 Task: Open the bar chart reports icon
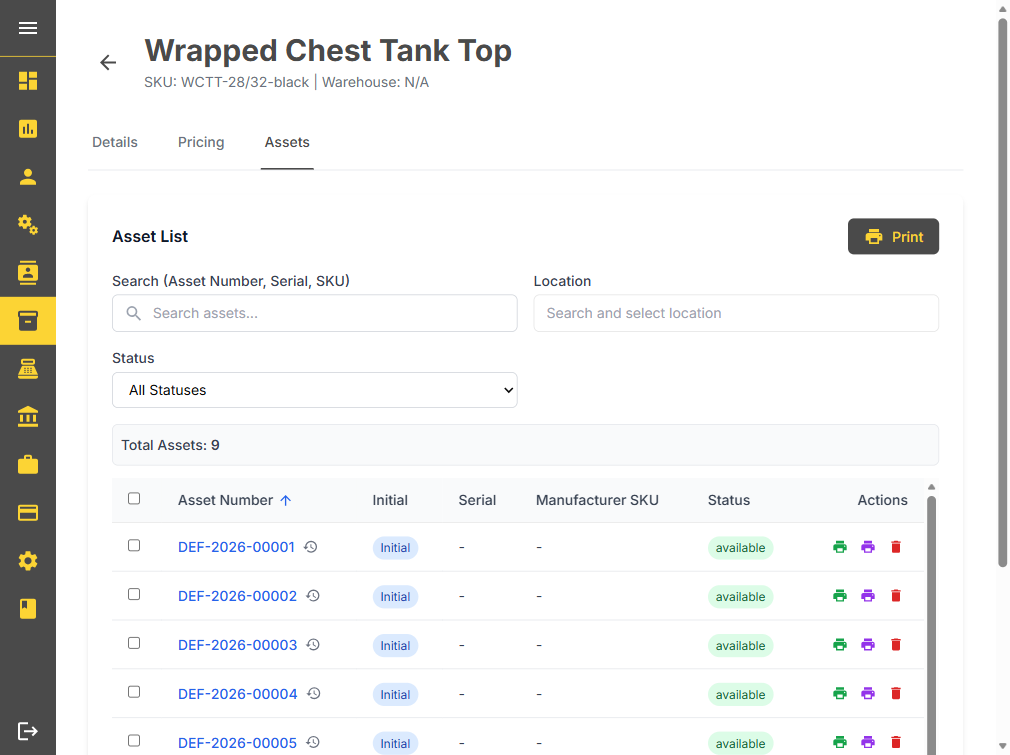[28, 129]
